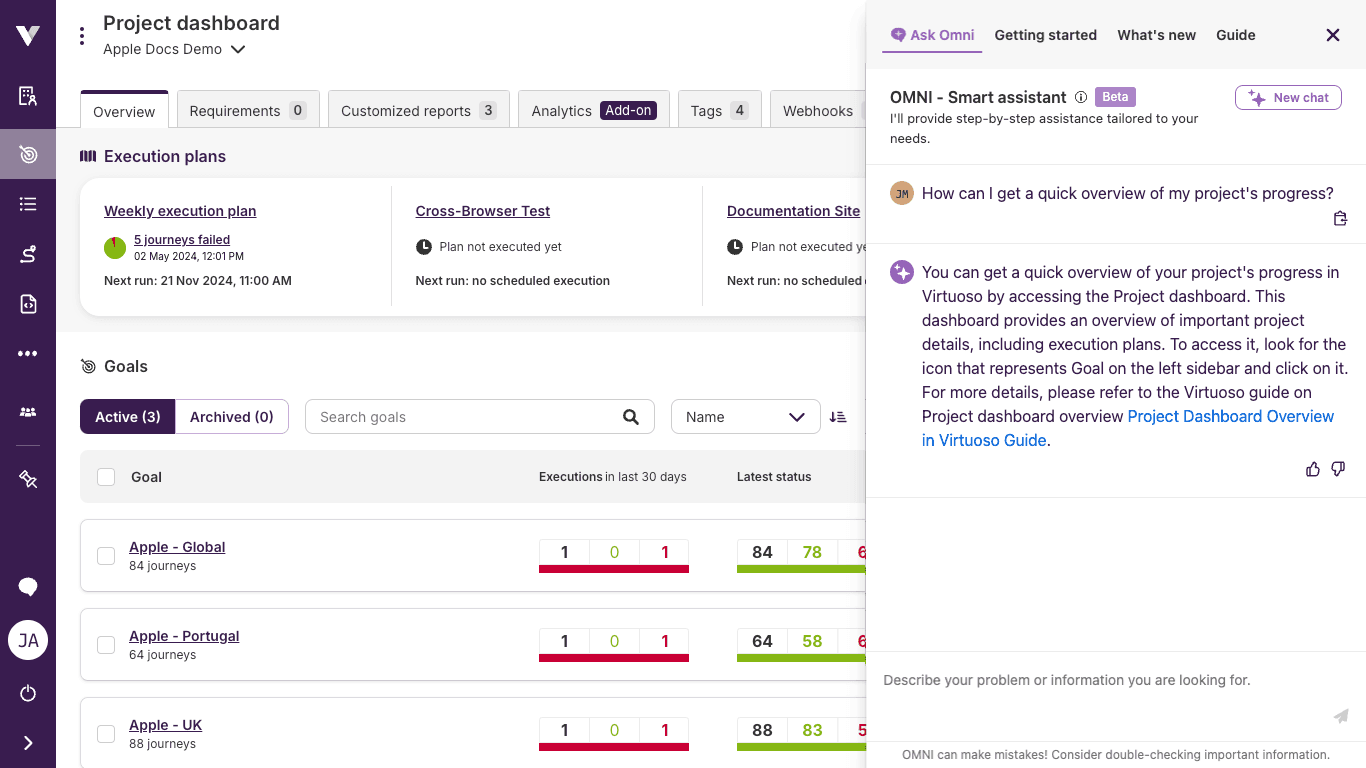Switch to the Customized reports tab
The width and height of the screenshot is (1366, 768).
pos(418,111)
